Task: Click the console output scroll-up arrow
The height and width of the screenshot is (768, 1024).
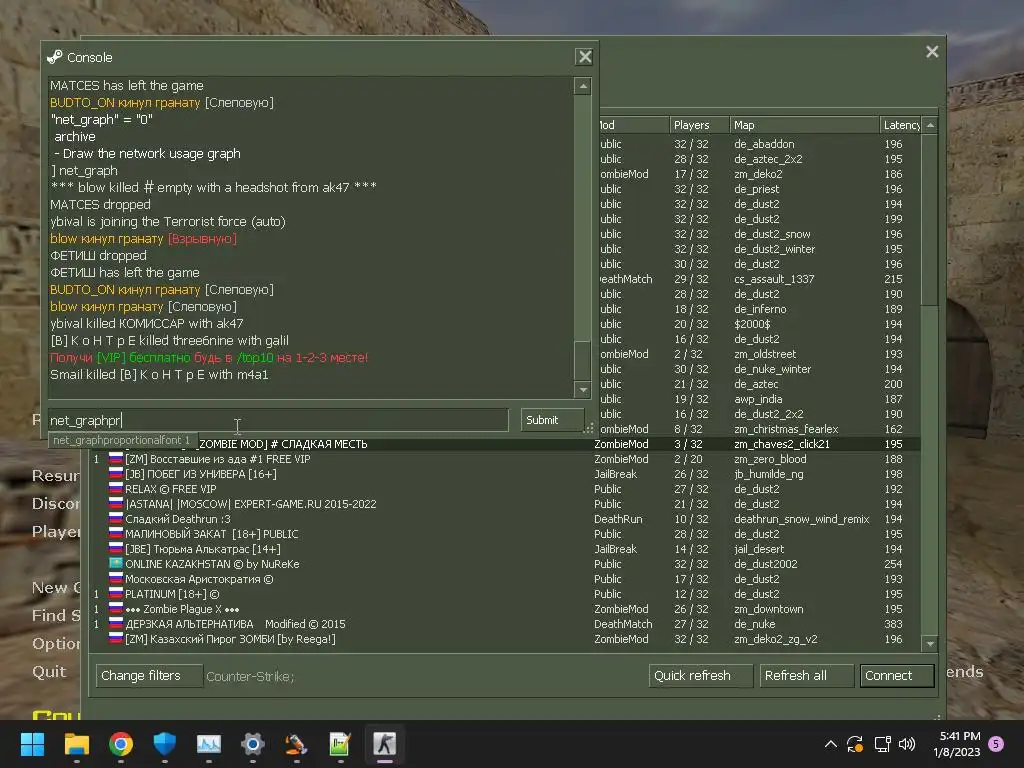Action: [x=583, y=86]
